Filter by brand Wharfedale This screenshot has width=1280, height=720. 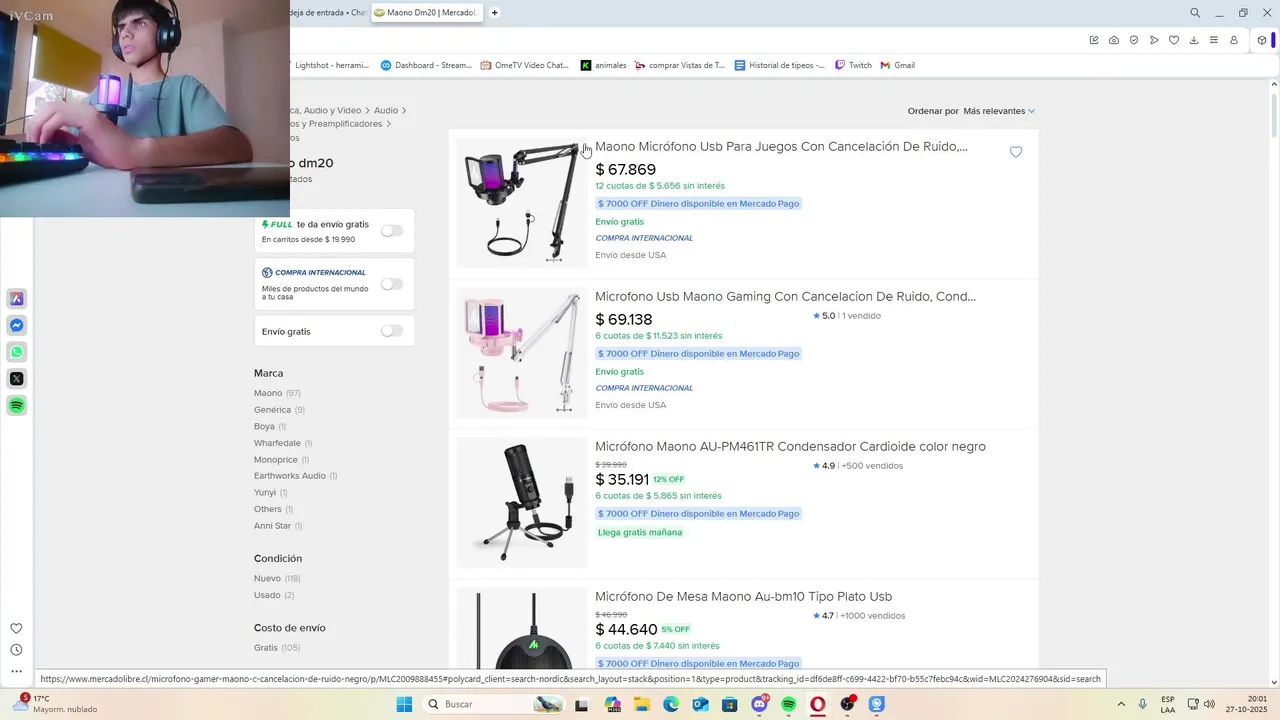coord(283,443)
